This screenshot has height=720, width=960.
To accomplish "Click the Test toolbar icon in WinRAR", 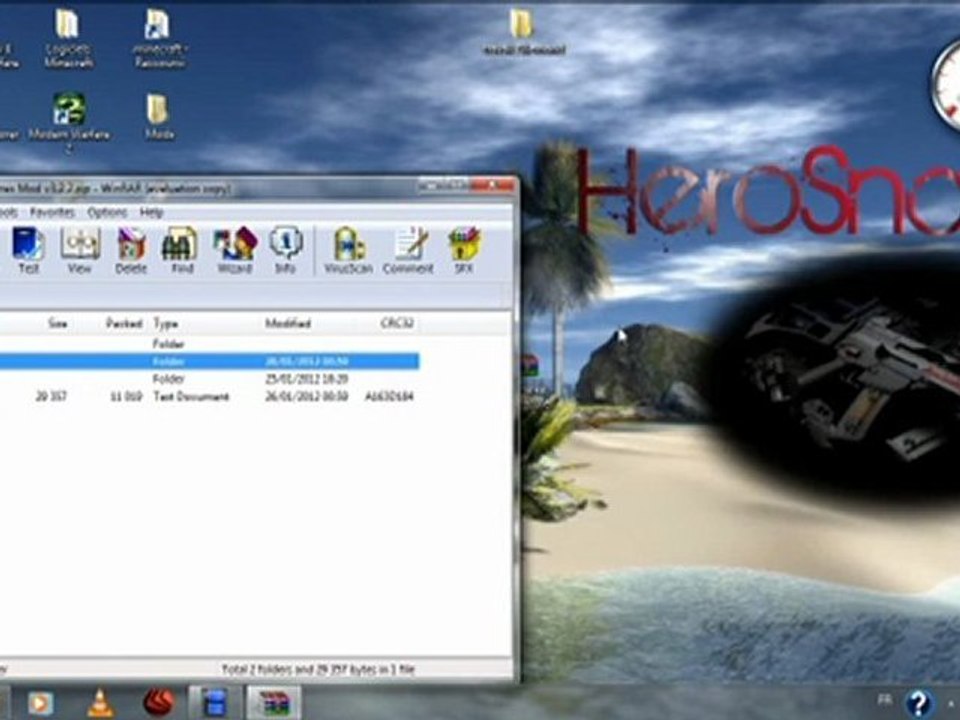I will pyautogui.click(x=28, y=250).
